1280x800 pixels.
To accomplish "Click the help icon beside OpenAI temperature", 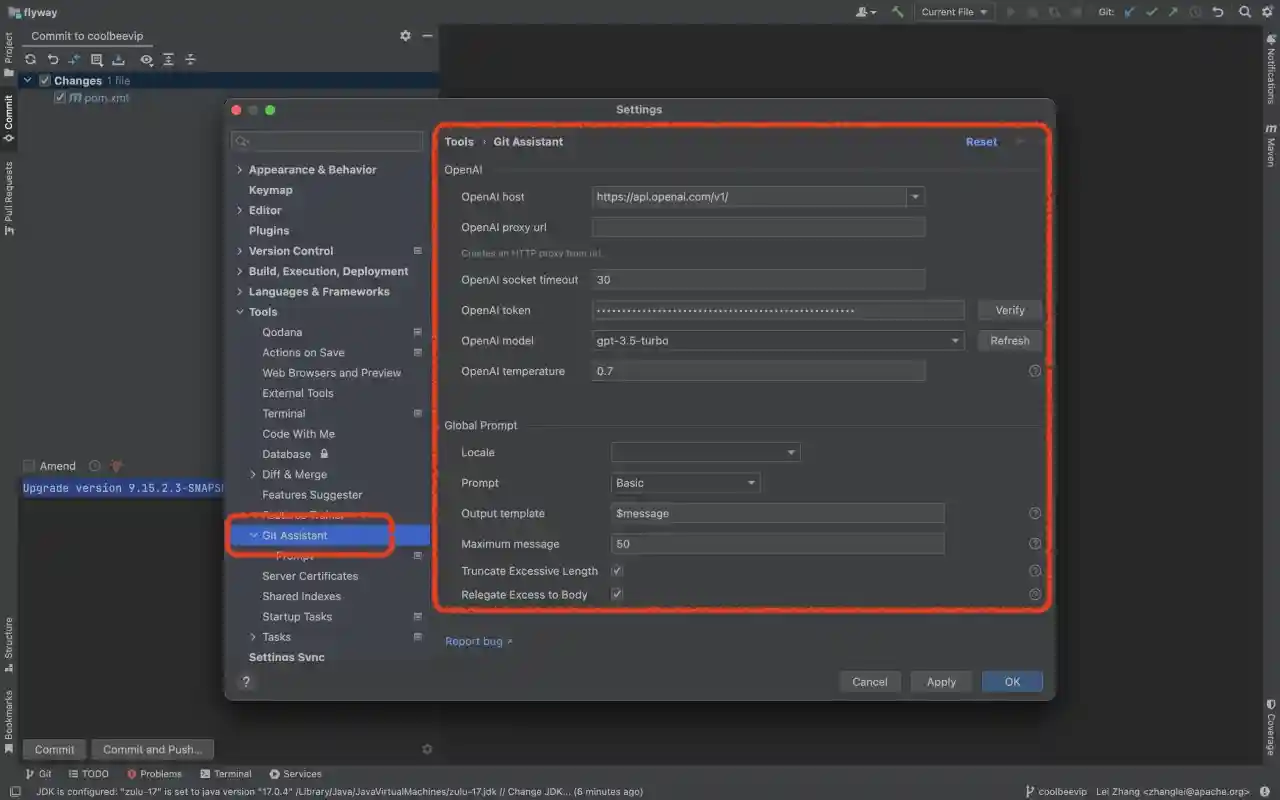I will pos(1035,371).
